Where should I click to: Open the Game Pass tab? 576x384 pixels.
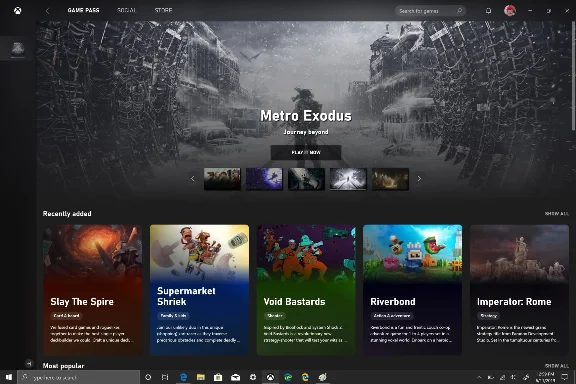pyautogui.click(x=83, y=10)
